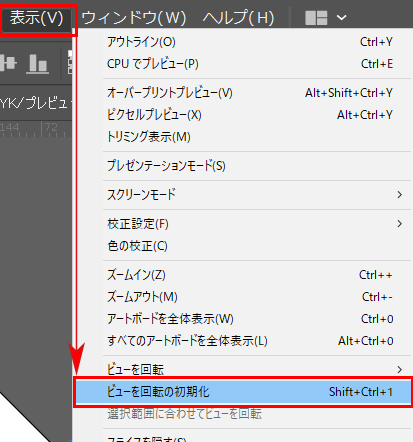
Task: Click the horizontal ruler strip
Action: click(36, 129)
